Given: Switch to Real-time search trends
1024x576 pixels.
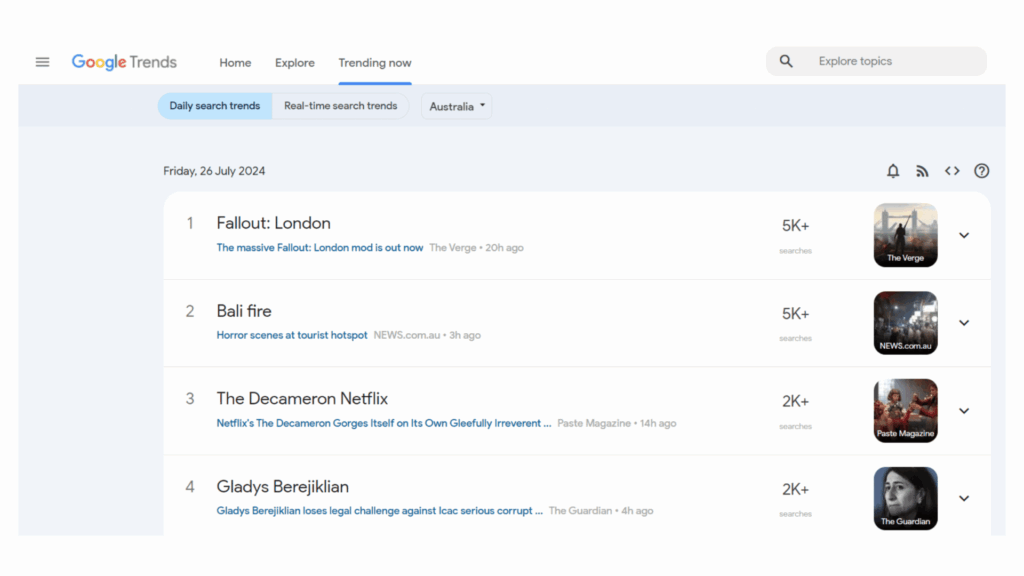Looking at the screenshot, I should tap(340, 106).
